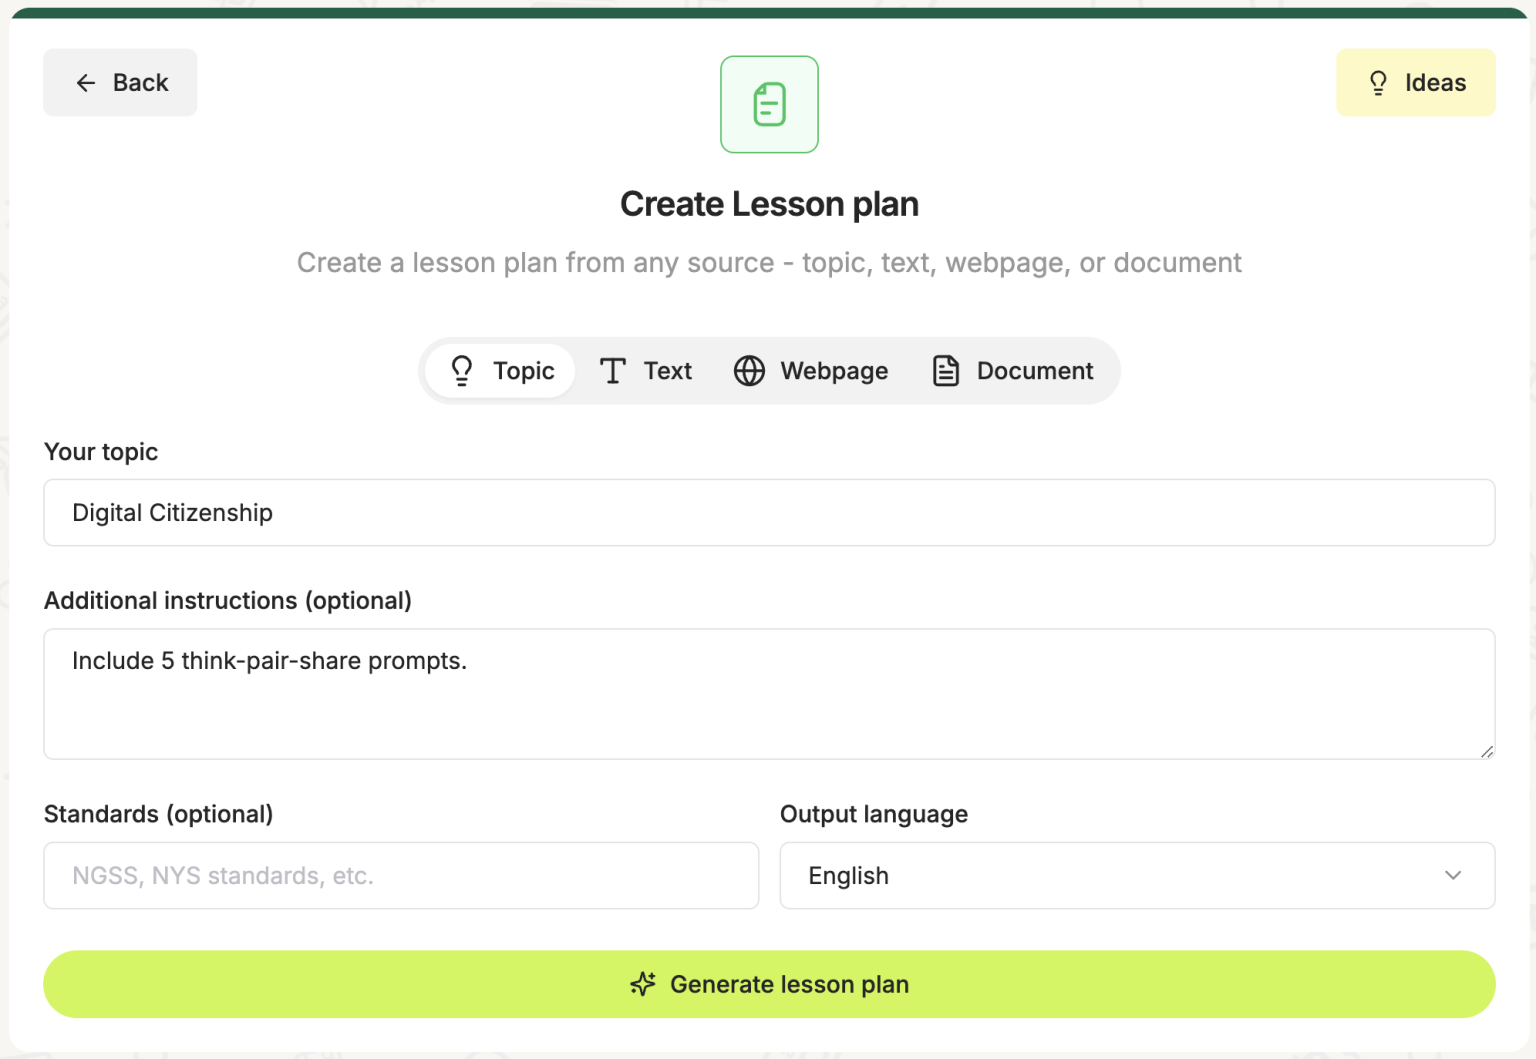Click the sparkle icon on Generate lesson plan
Viewport: 1536px width, 1059px height.
point(641,984)
